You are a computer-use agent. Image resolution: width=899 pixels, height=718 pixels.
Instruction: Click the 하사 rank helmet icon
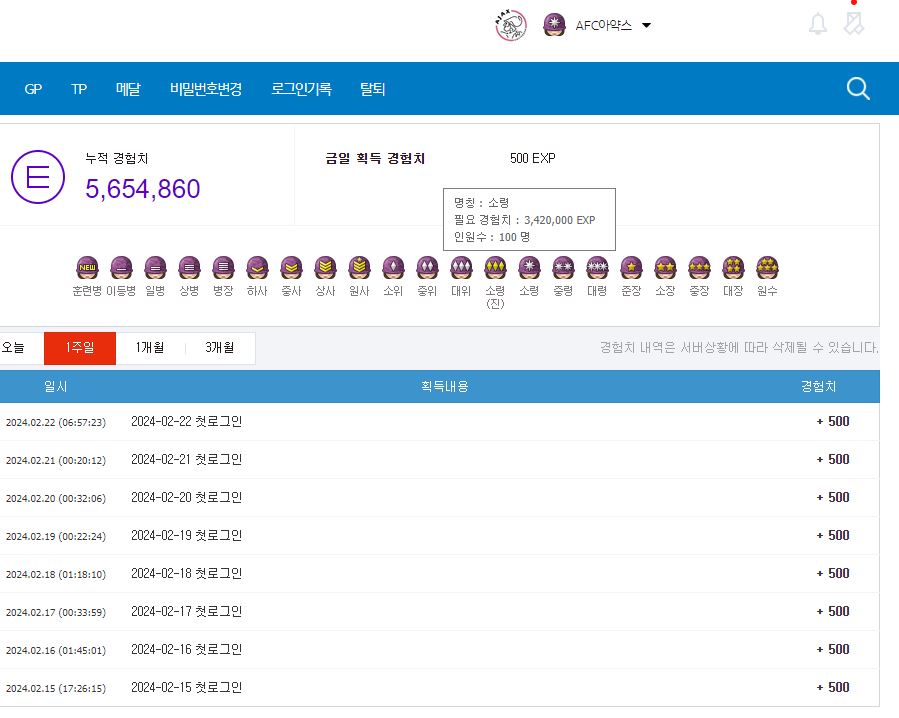257,268
